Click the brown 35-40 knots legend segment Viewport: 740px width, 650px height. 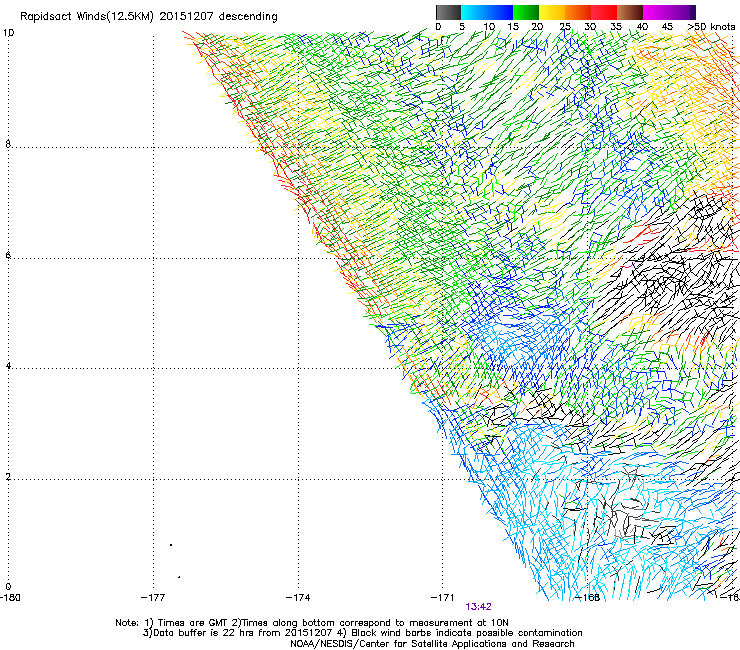point(630,12)
